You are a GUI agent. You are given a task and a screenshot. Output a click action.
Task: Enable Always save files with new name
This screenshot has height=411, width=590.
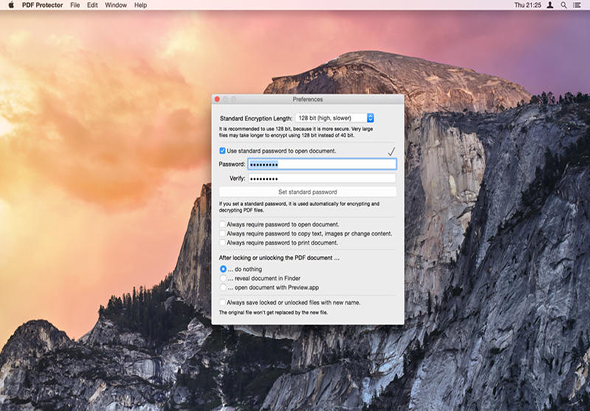222,302
